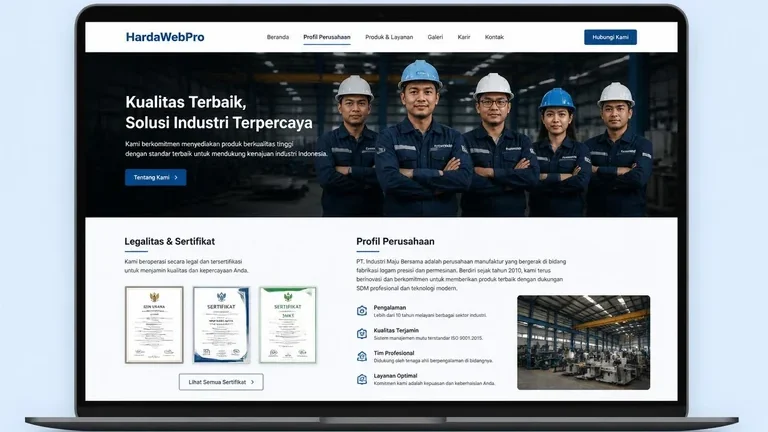Click the arrow in Tentang Kami button

pos(176,178)
